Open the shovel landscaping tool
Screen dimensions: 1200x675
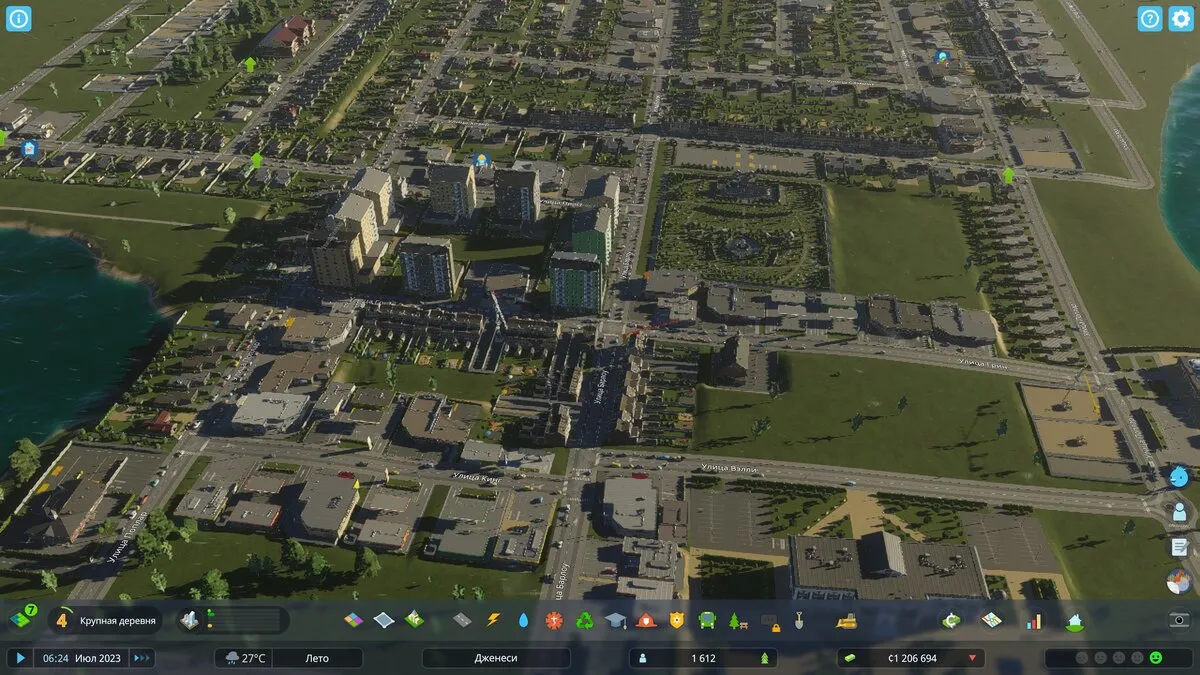click(x=799, y=620)
